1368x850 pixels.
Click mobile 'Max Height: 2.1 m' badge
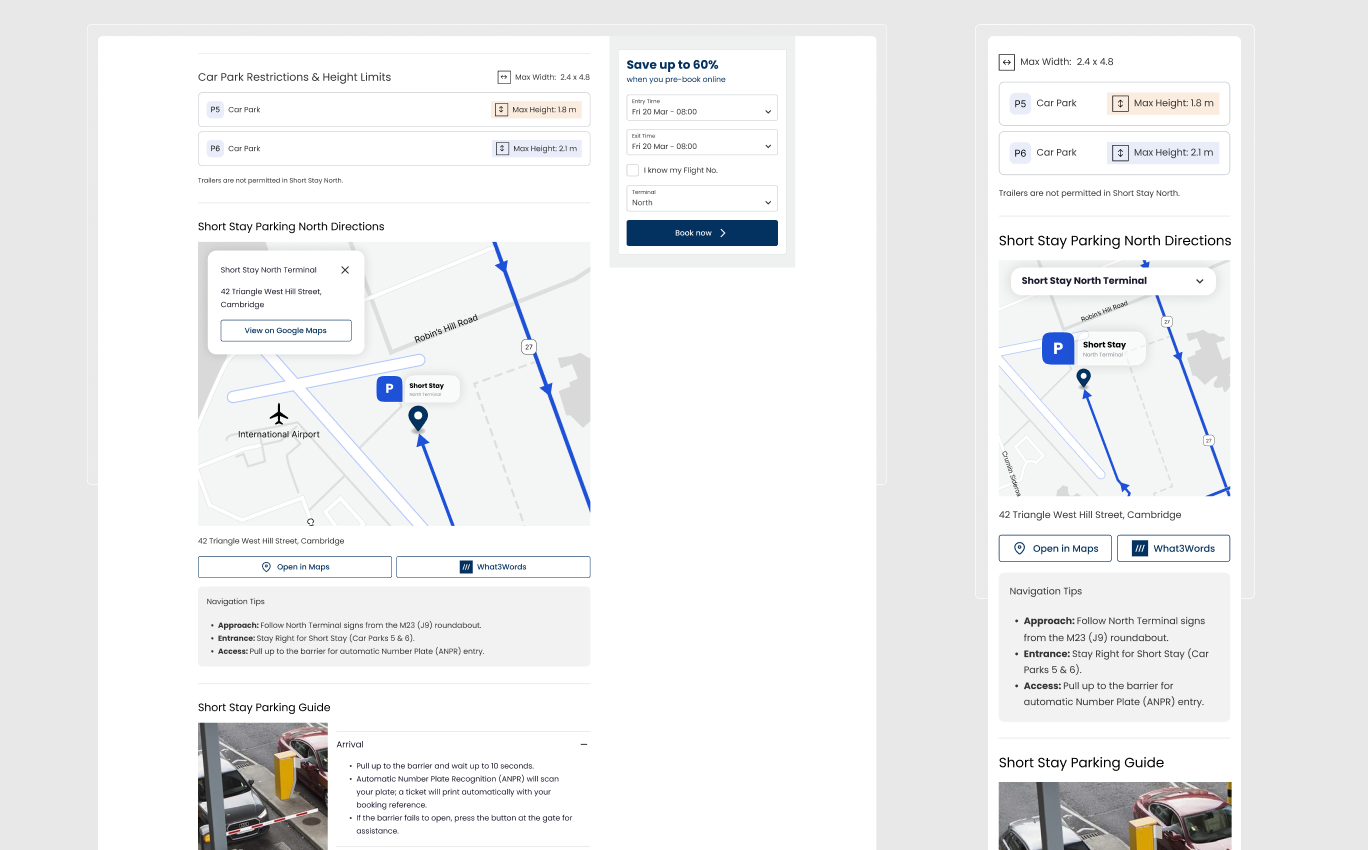pos(1164,153)
